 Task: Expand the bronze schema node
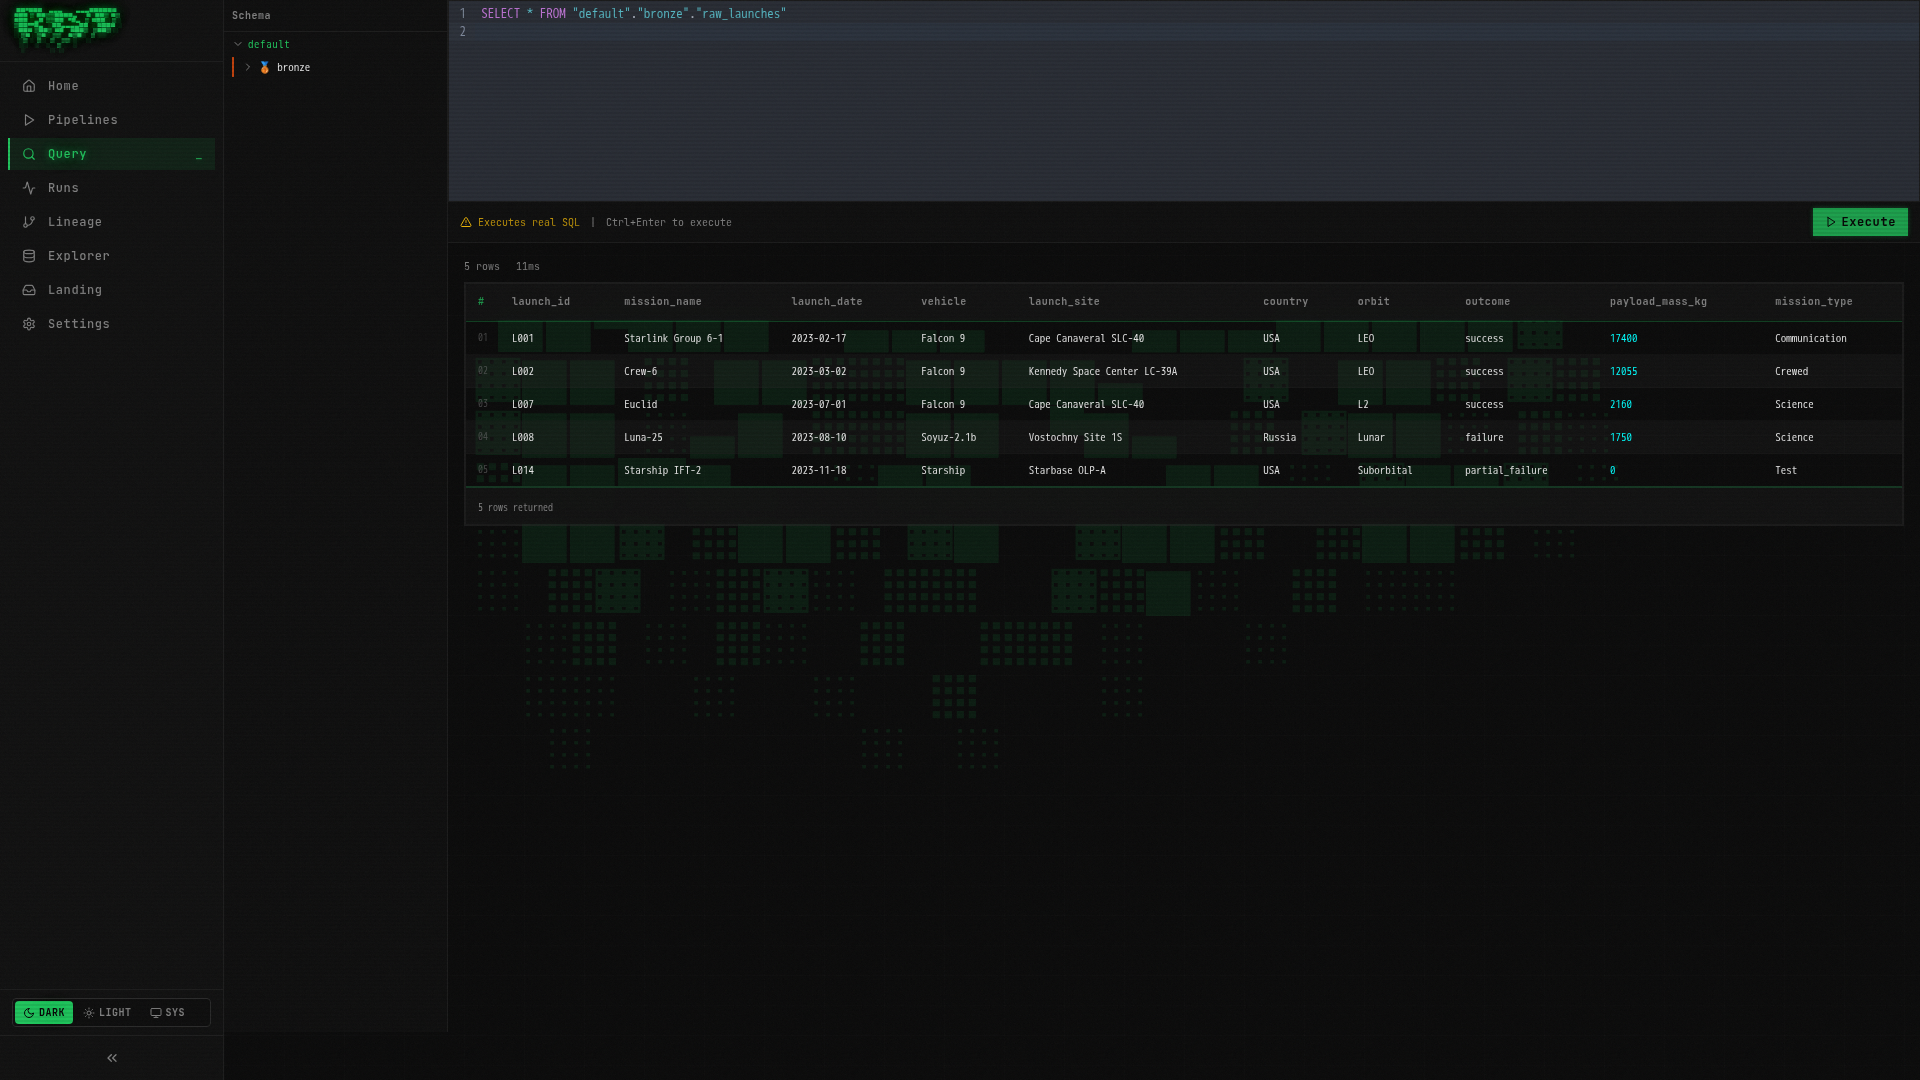click(x=248, y=68)
